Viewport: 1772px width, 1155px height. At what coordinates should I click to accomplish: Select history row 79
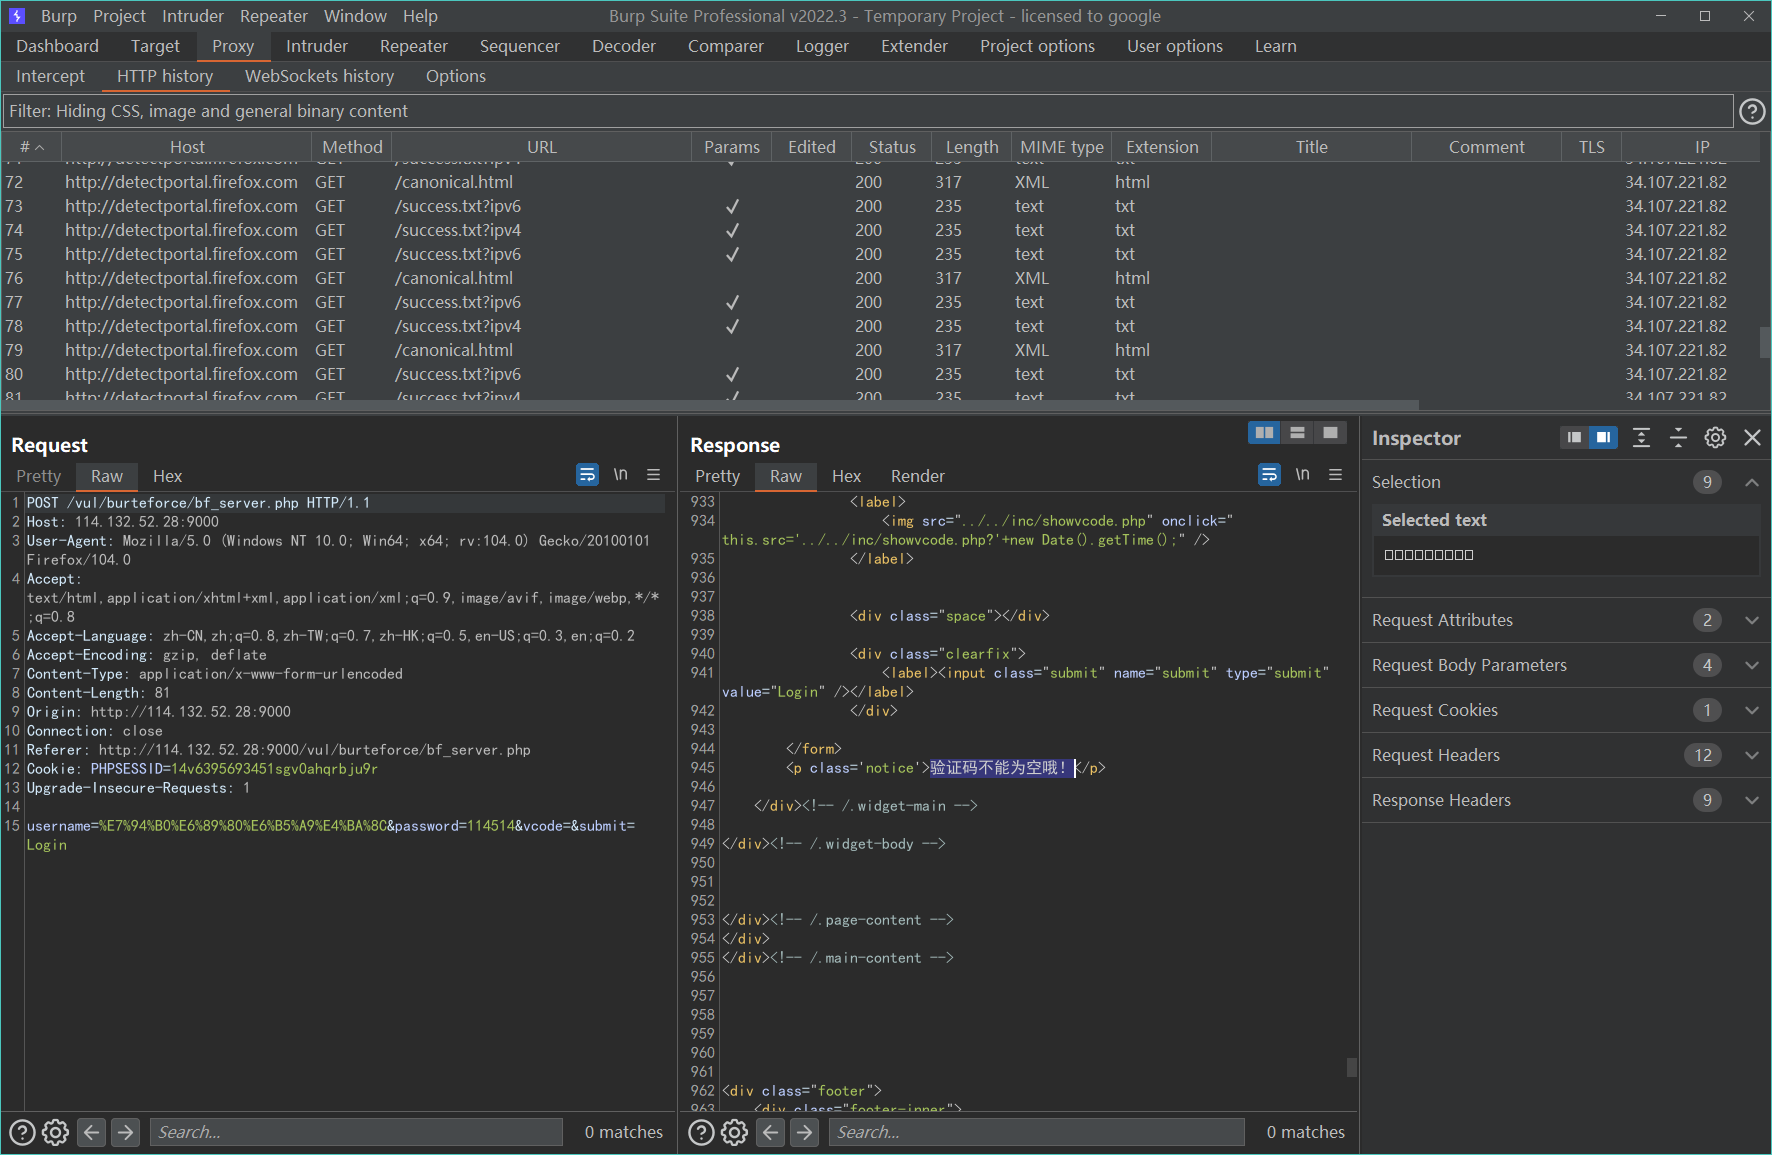[880, 350]
